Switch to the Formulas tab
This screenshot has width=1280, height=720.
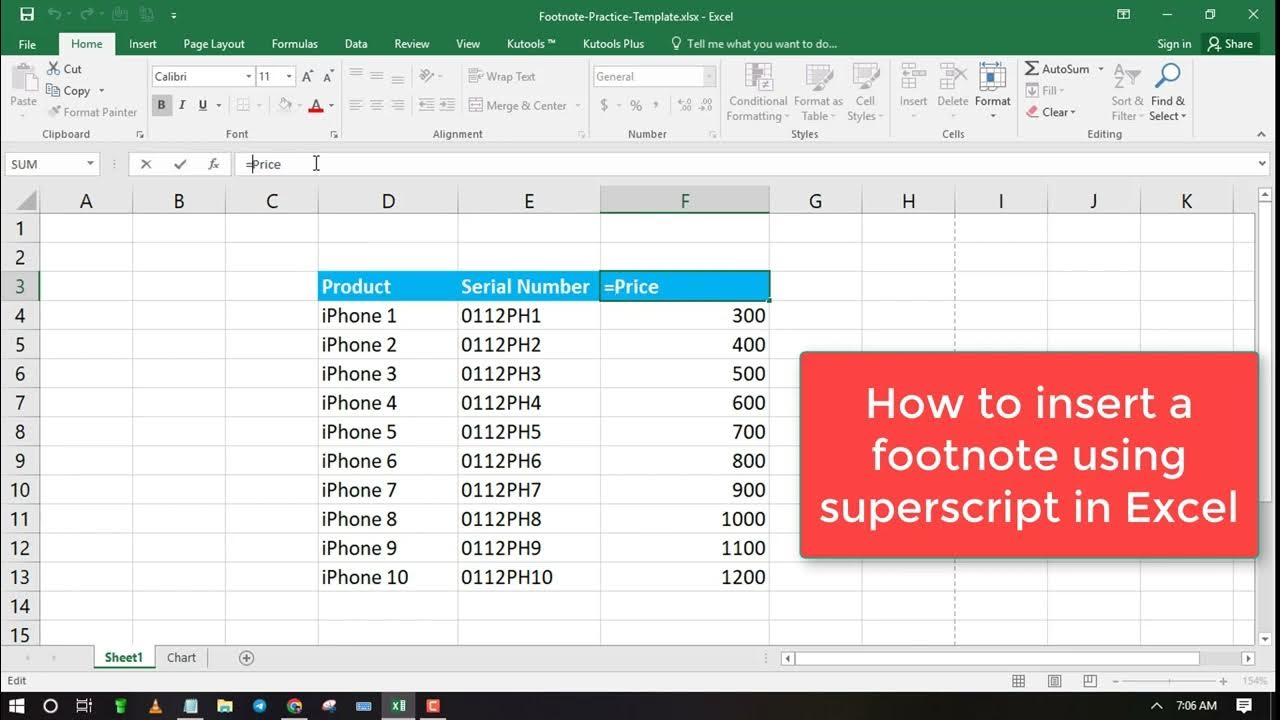point(295,44)
